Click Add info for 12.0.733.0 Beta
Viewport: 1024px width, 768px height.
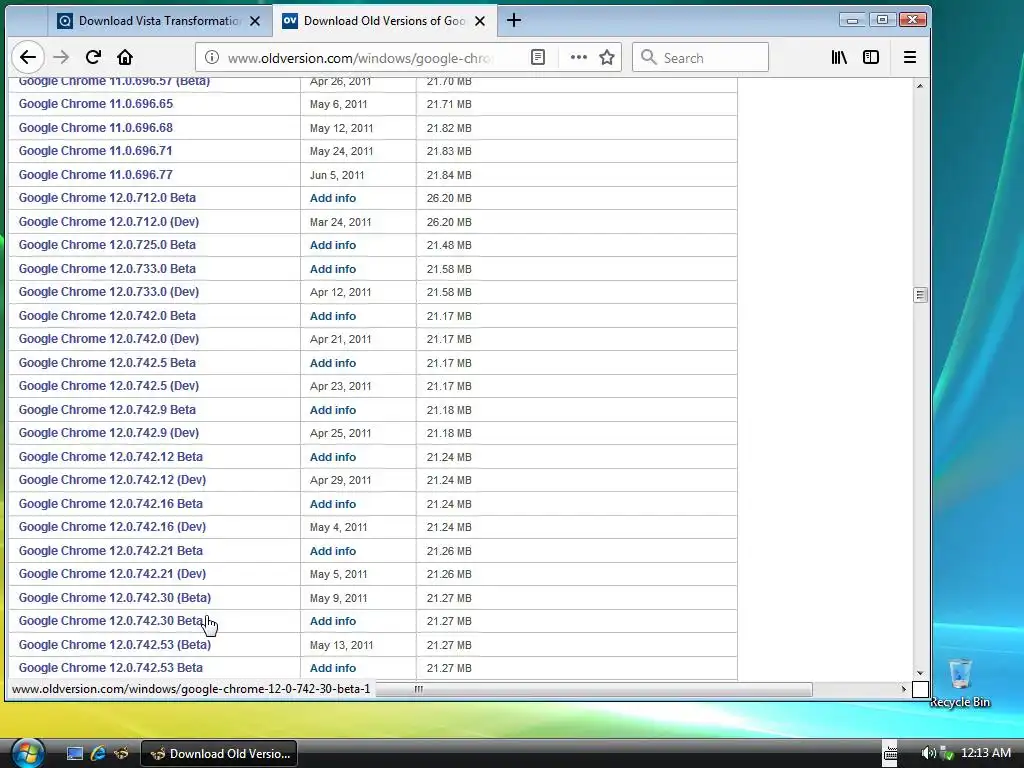[x=333, y=268]
